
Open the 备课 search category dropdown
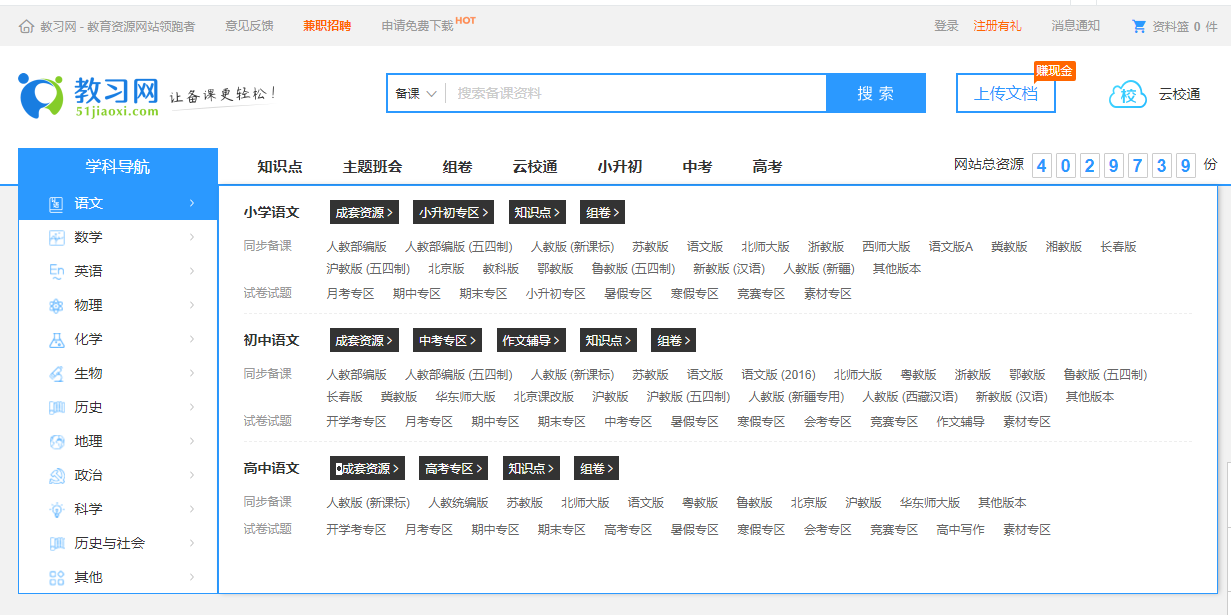pyautogui.click(x=413, y=92)
